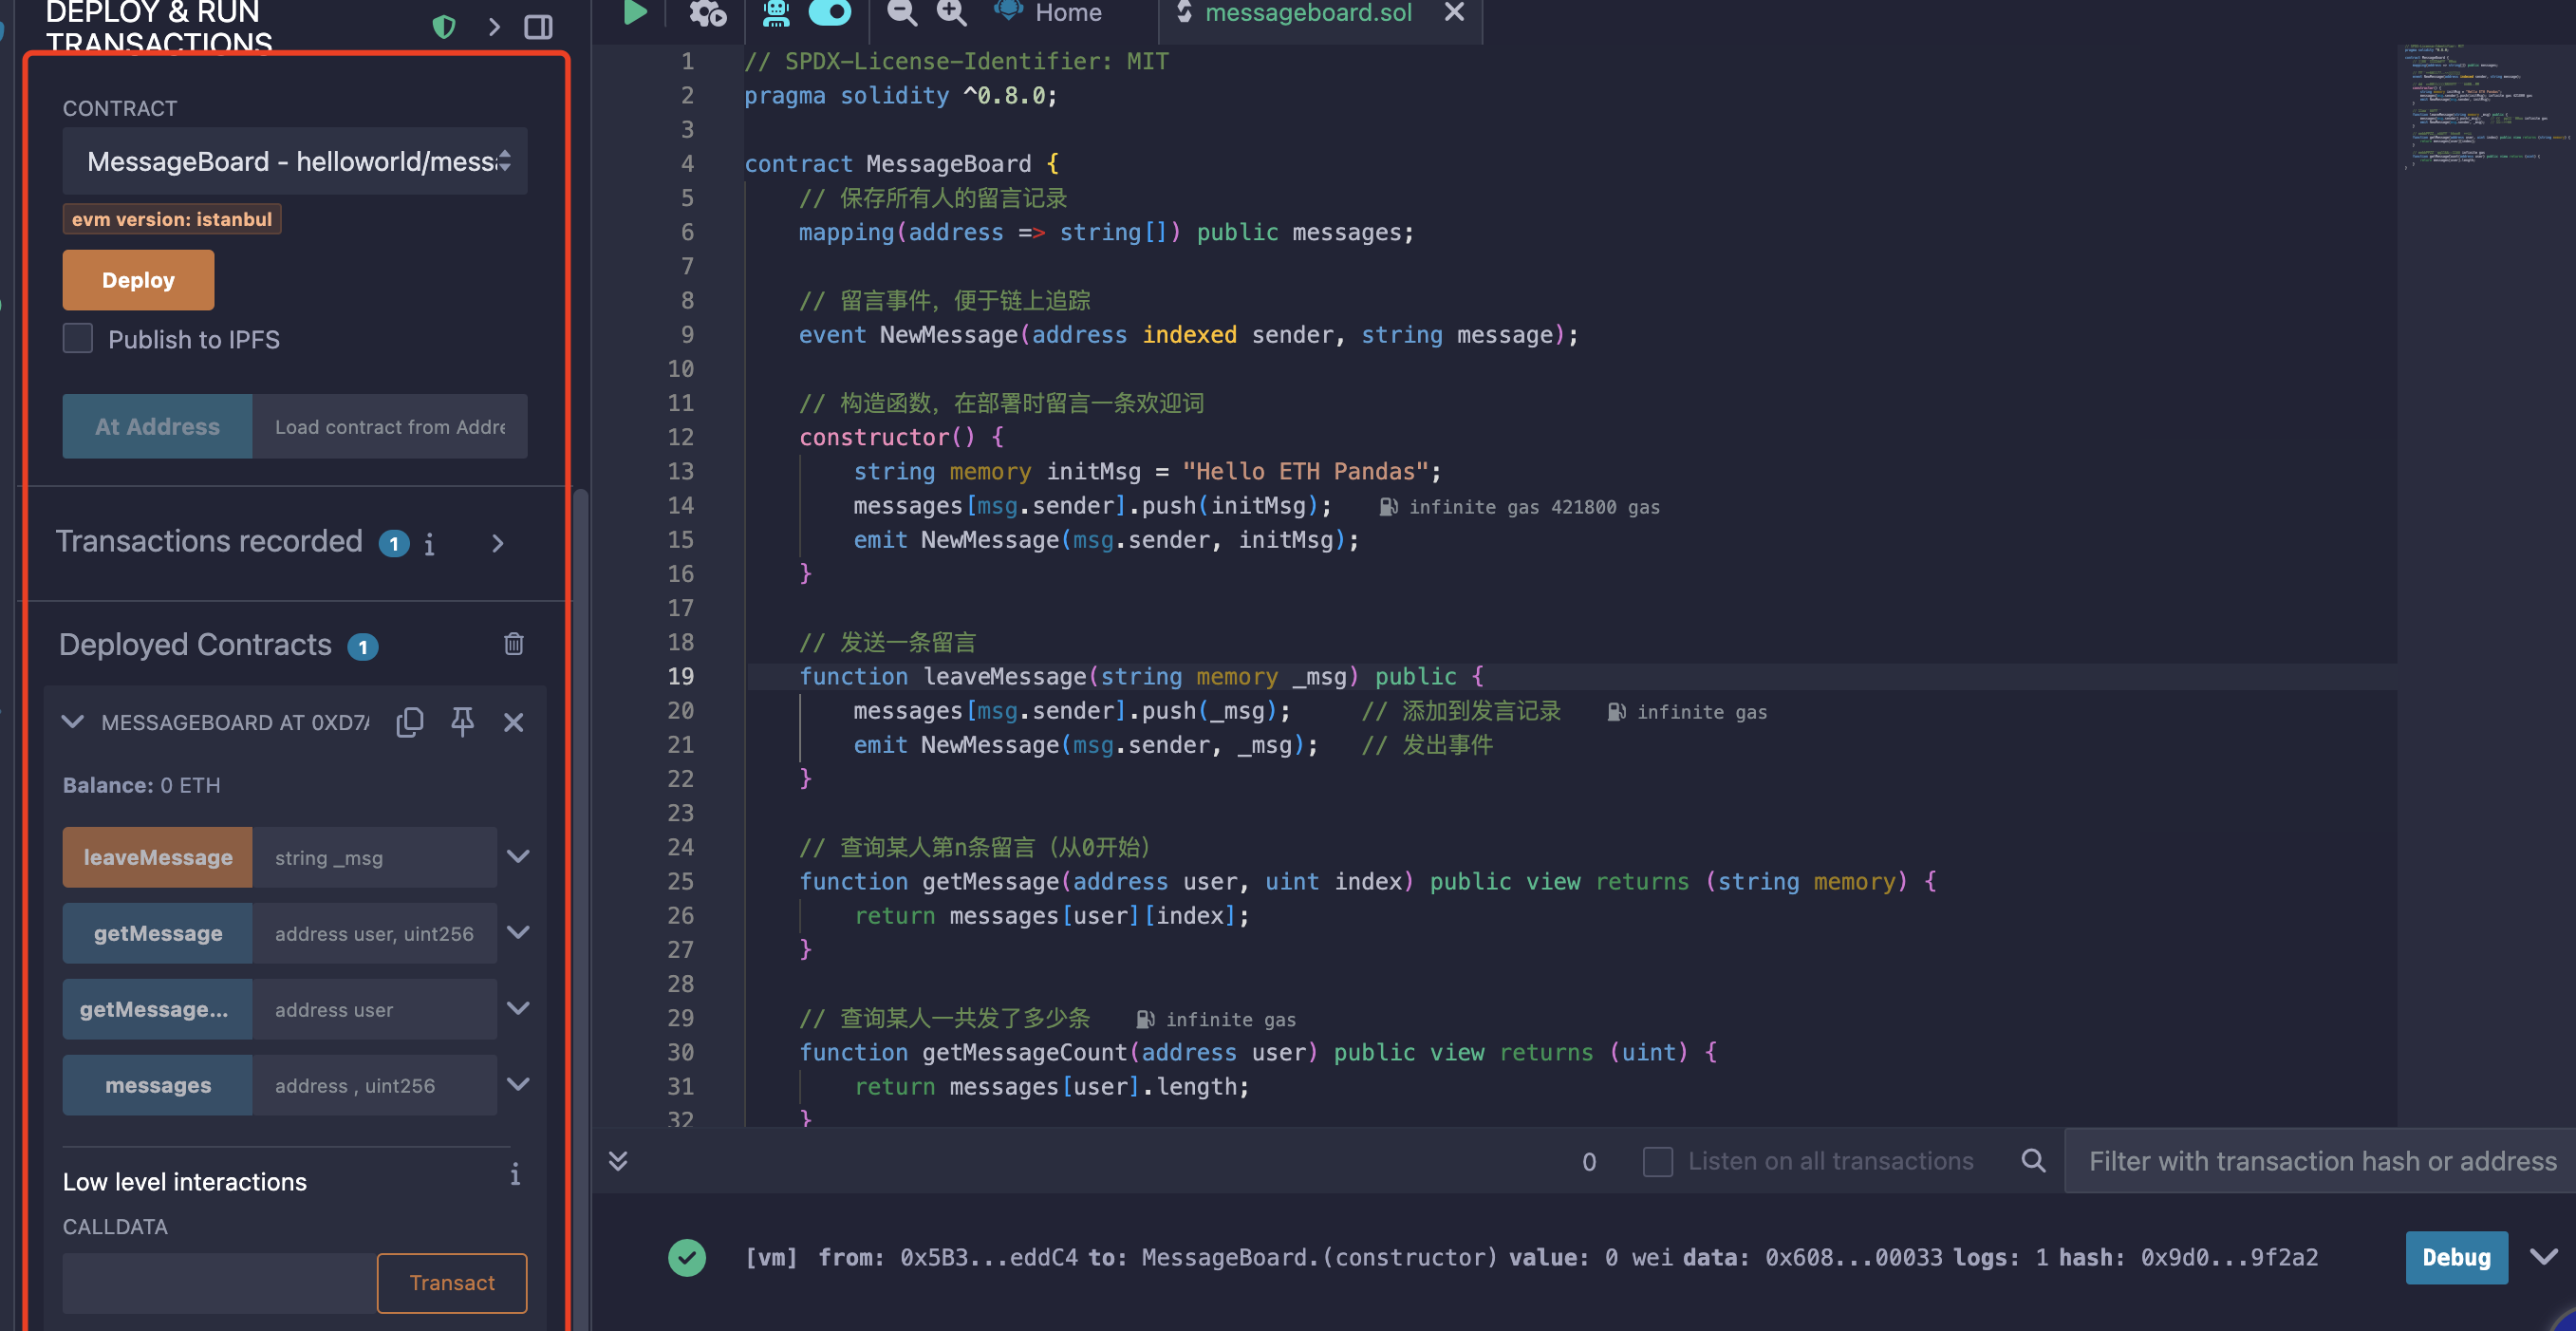
Task: Click the pending transactions count 0
Action: point(1589,1162)
